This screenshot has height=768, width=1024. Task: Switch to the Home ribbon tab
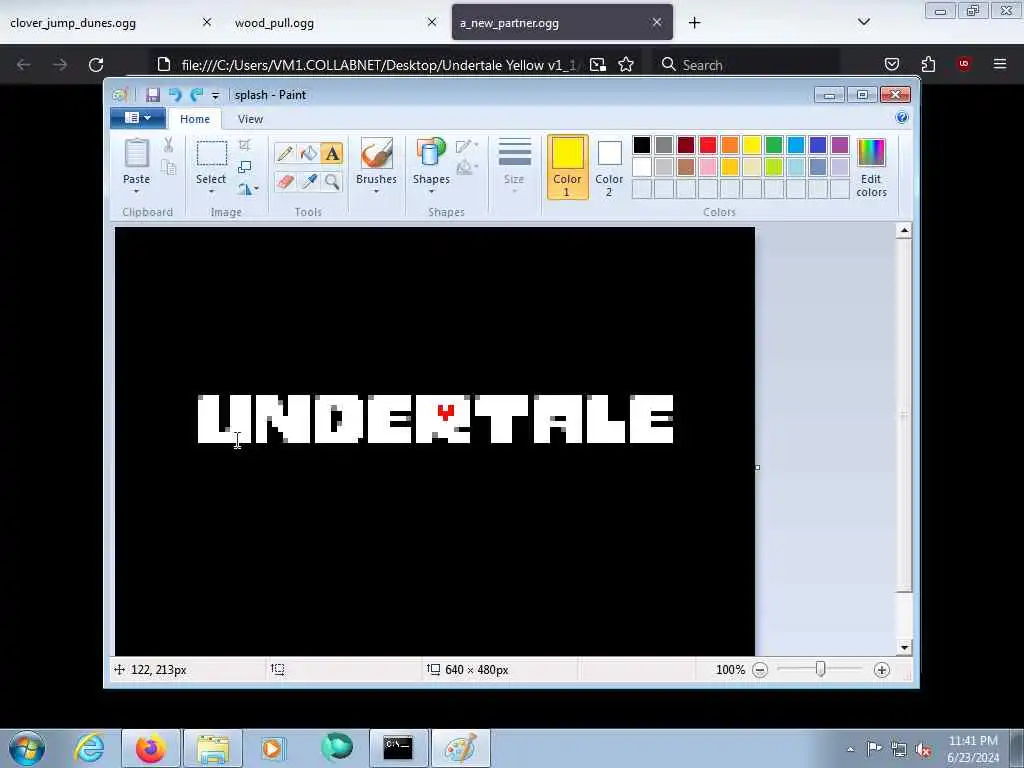coord(195,119)
